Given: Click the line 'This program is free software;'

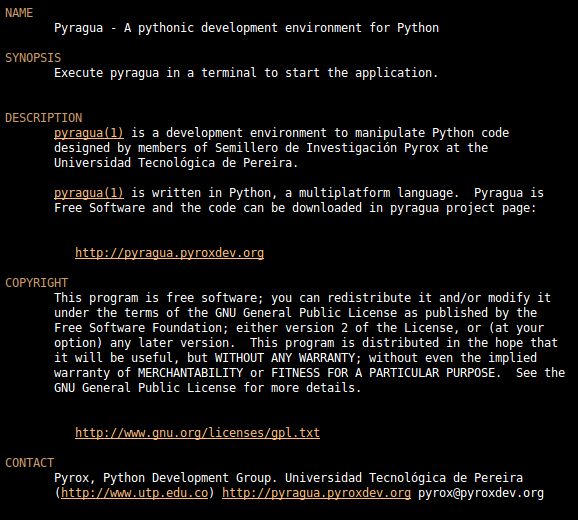Looking at the screenshot, I should [x=302, y=298].
